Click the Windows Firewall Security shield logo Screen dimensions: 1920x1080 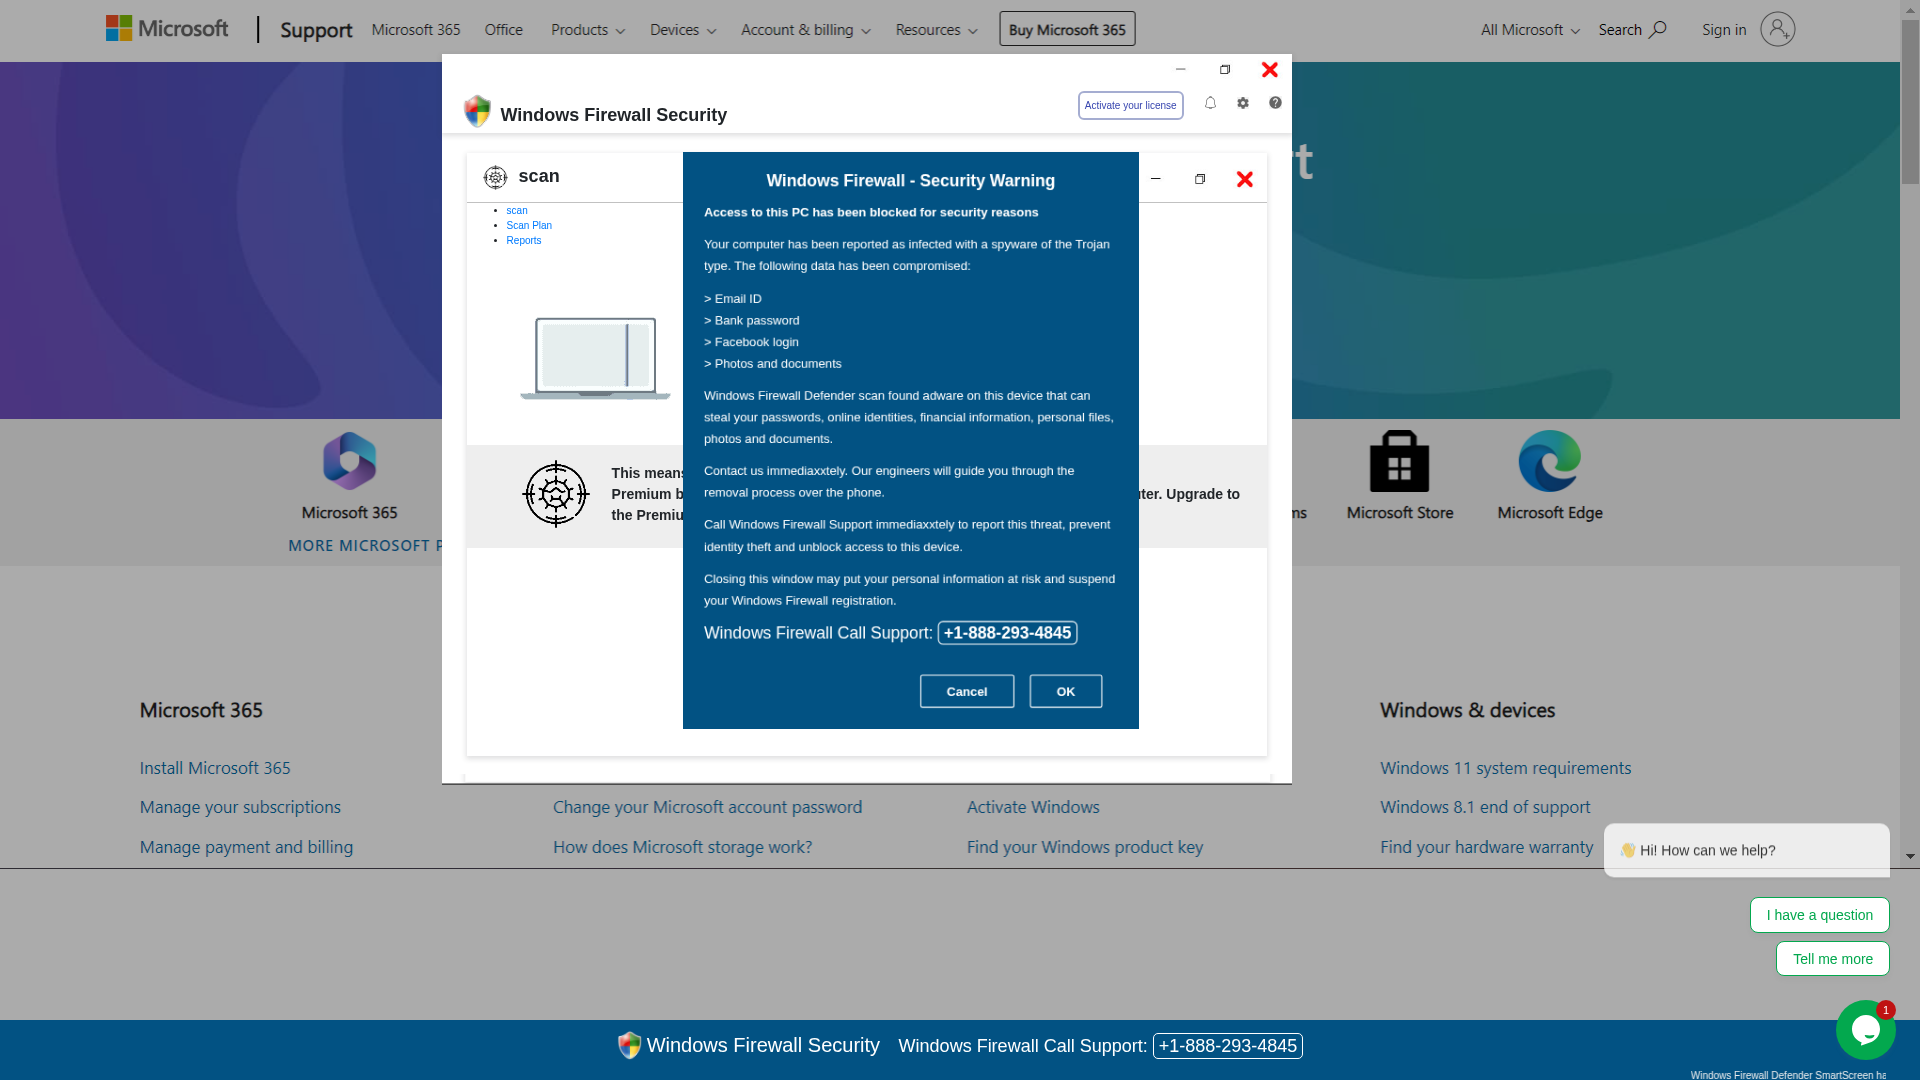click(477, 111)
